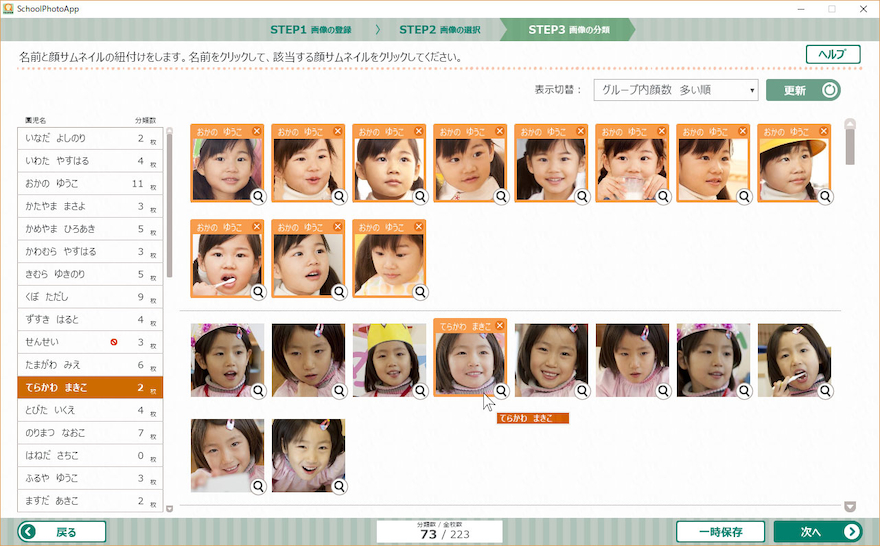Open the ヘルプ help button
This screenshot has width=880, height=546.
[x=833, y=54]
